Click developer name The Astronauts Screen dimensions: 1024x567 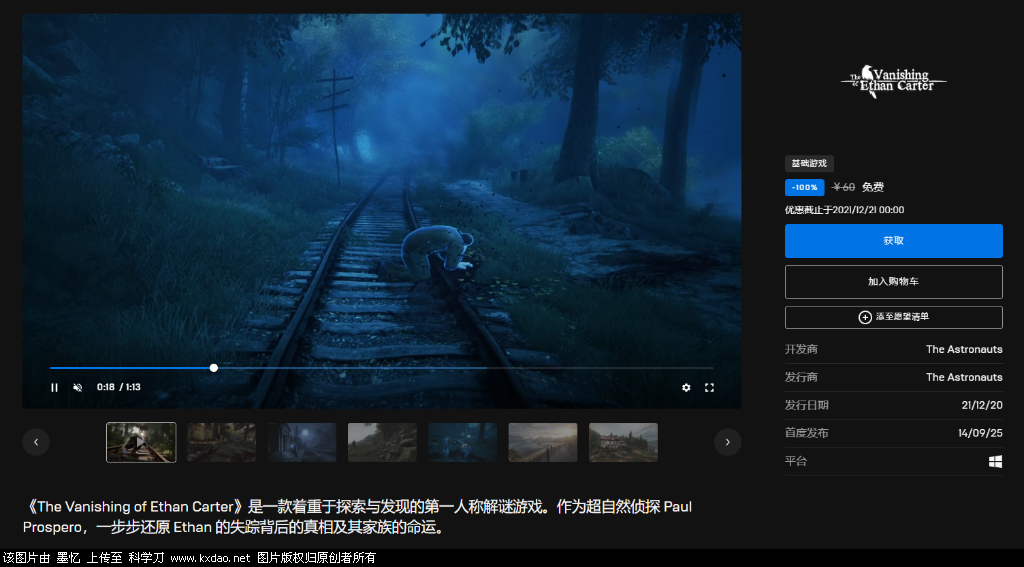pyautogui.click(x=964, y=349)
